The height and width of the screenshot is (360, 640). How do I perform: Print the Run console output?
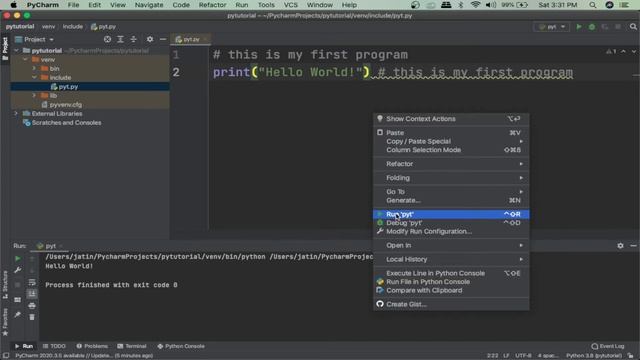coord(32,305)
